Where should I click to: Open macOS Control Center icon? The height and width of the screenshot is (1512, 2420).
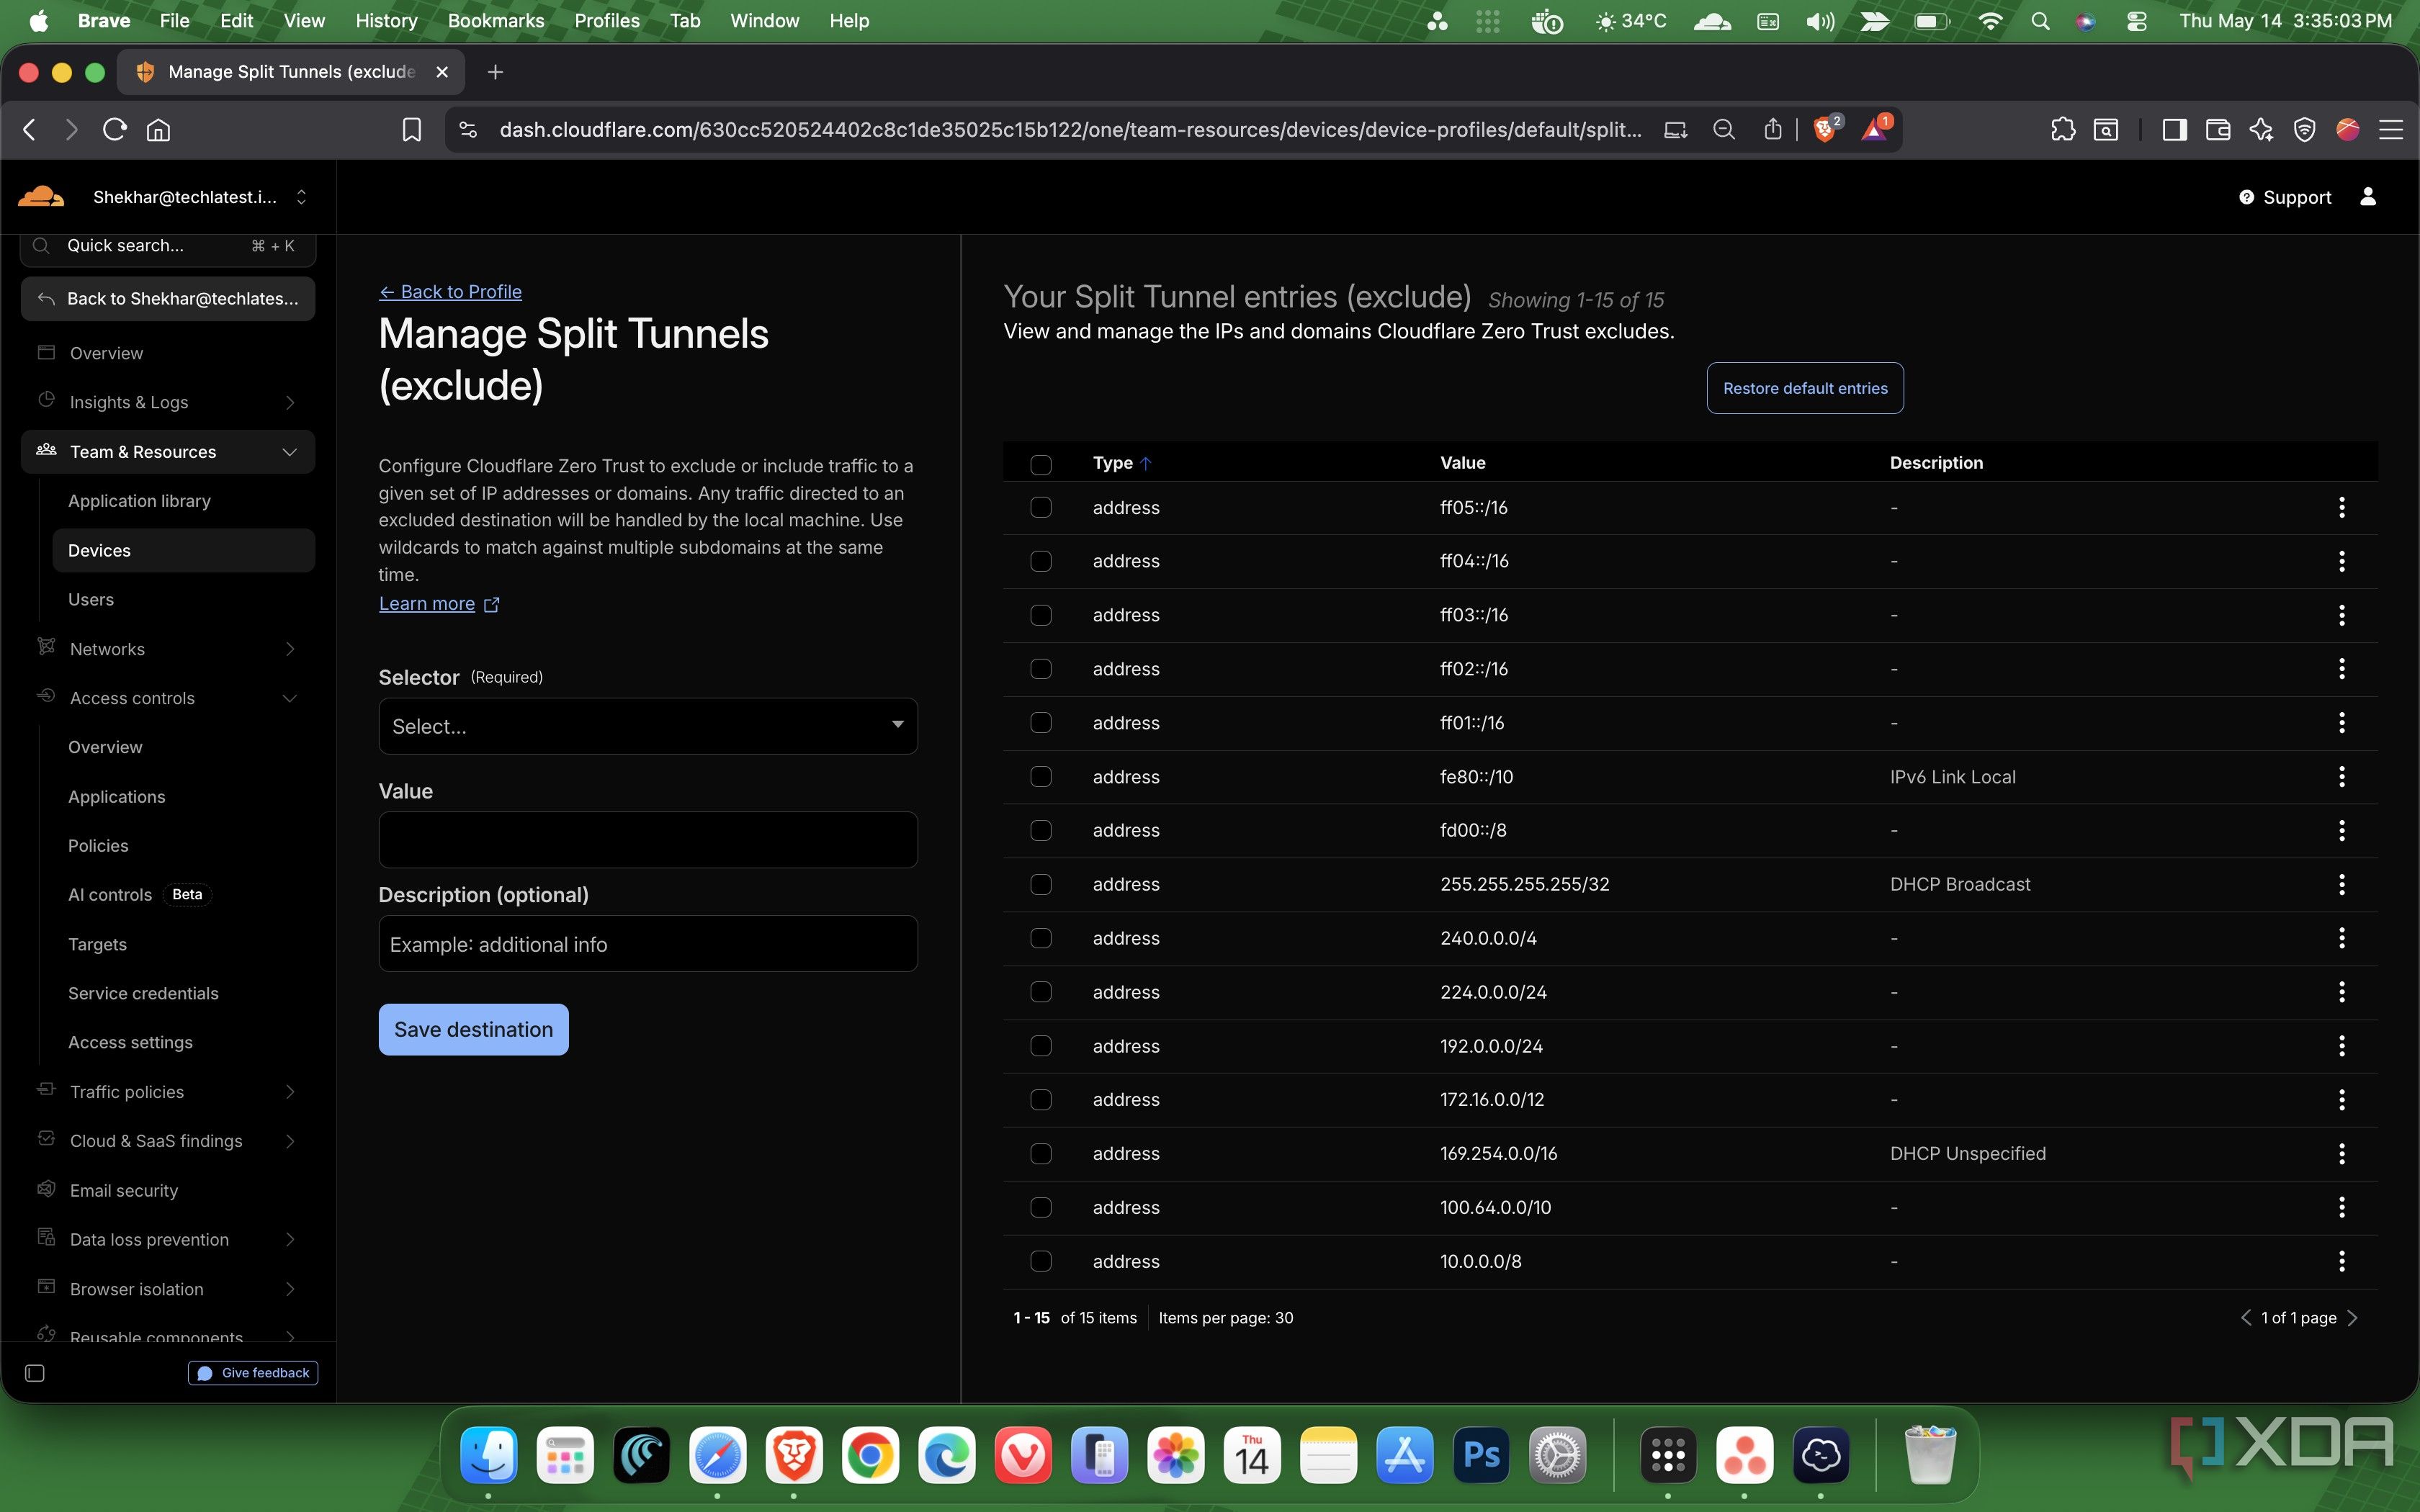pos(2136,21)
